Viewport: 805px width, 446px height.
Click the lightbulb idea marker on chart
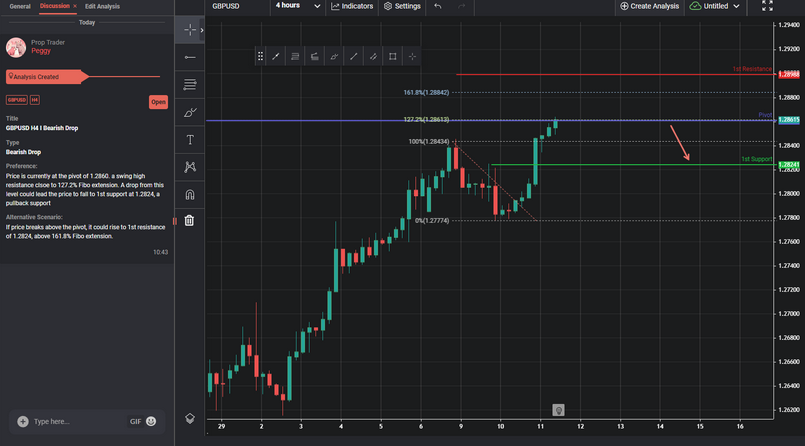click(558, 410)
